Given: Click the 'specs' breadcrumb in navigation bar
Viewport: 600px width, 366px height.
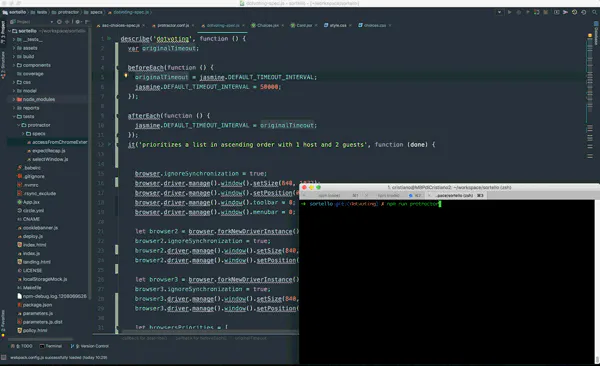Looking at the screenshot, I should (93, 12).
